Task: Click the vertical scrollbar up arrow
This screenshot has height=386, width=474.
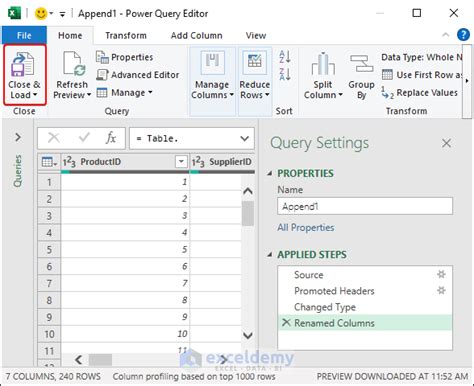Action: pos(248,191)
